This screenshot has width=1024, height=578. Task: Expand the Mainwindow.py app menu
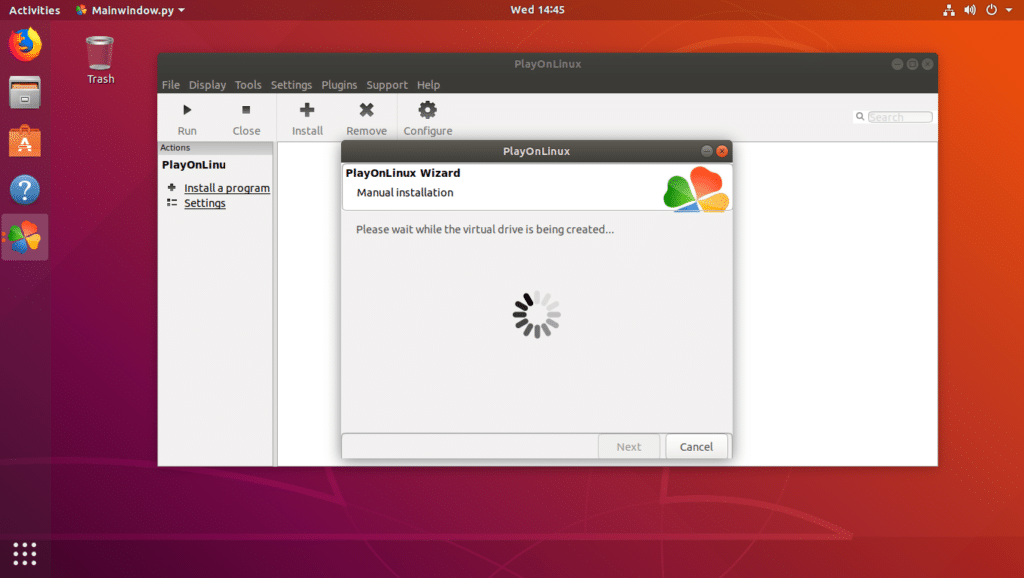click(x=131, y=10)
